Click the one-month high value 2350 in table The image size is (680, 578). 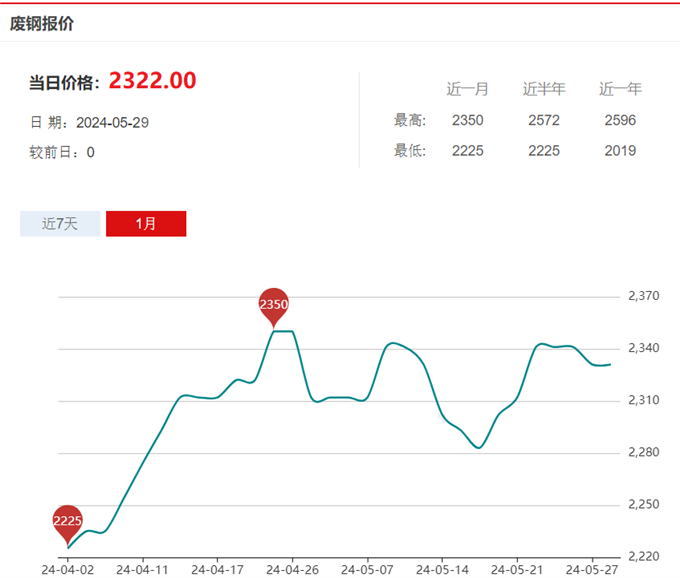[x=468, y=120]
